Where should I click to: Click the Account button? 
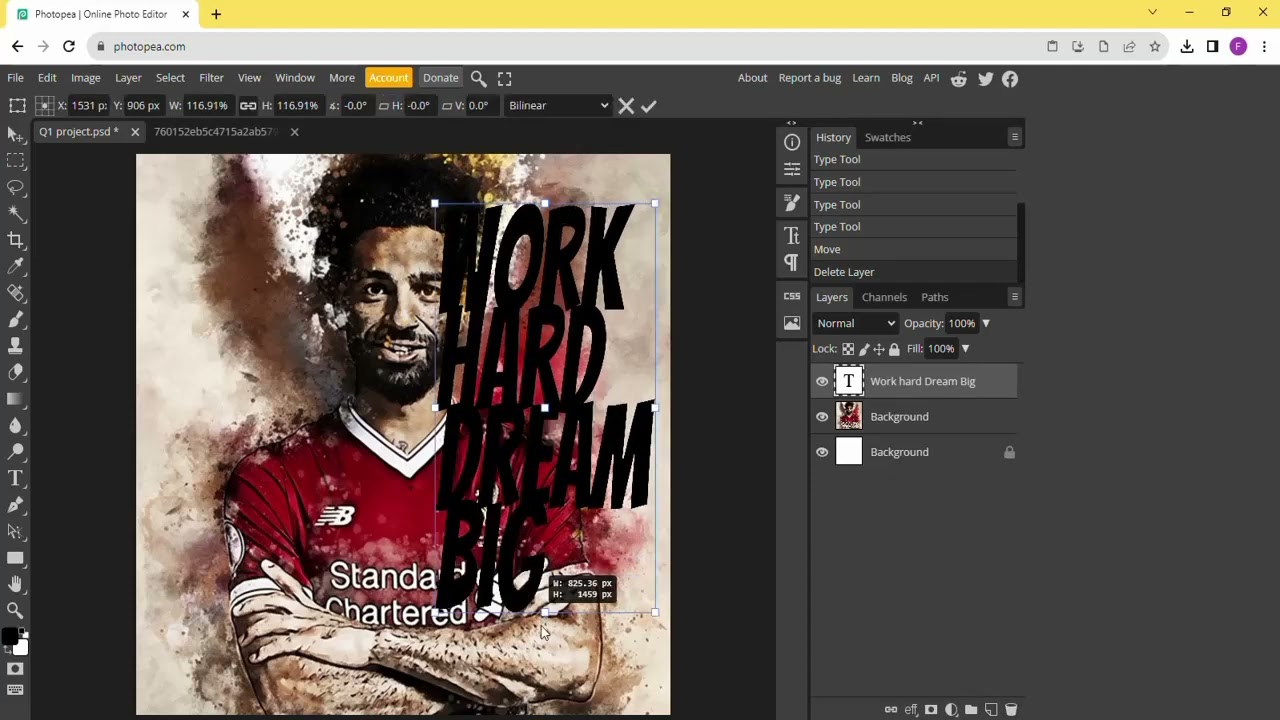[388, 78]
